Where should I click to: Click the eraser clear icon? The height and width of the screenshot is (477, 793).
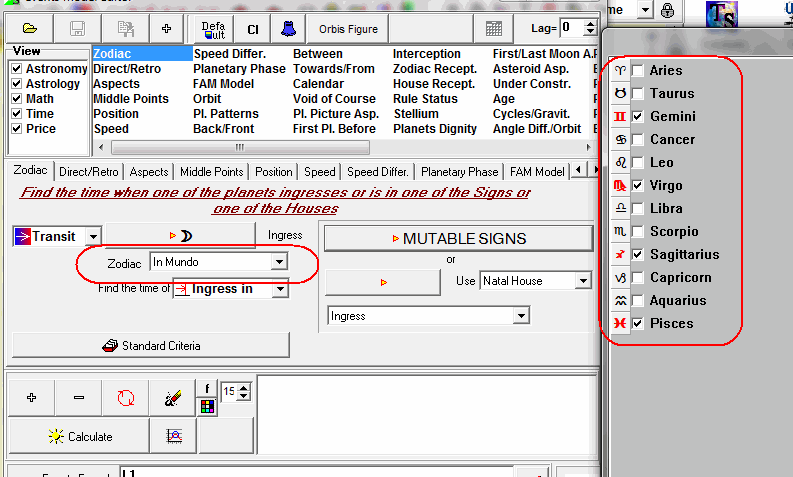(x=171, y=397)
